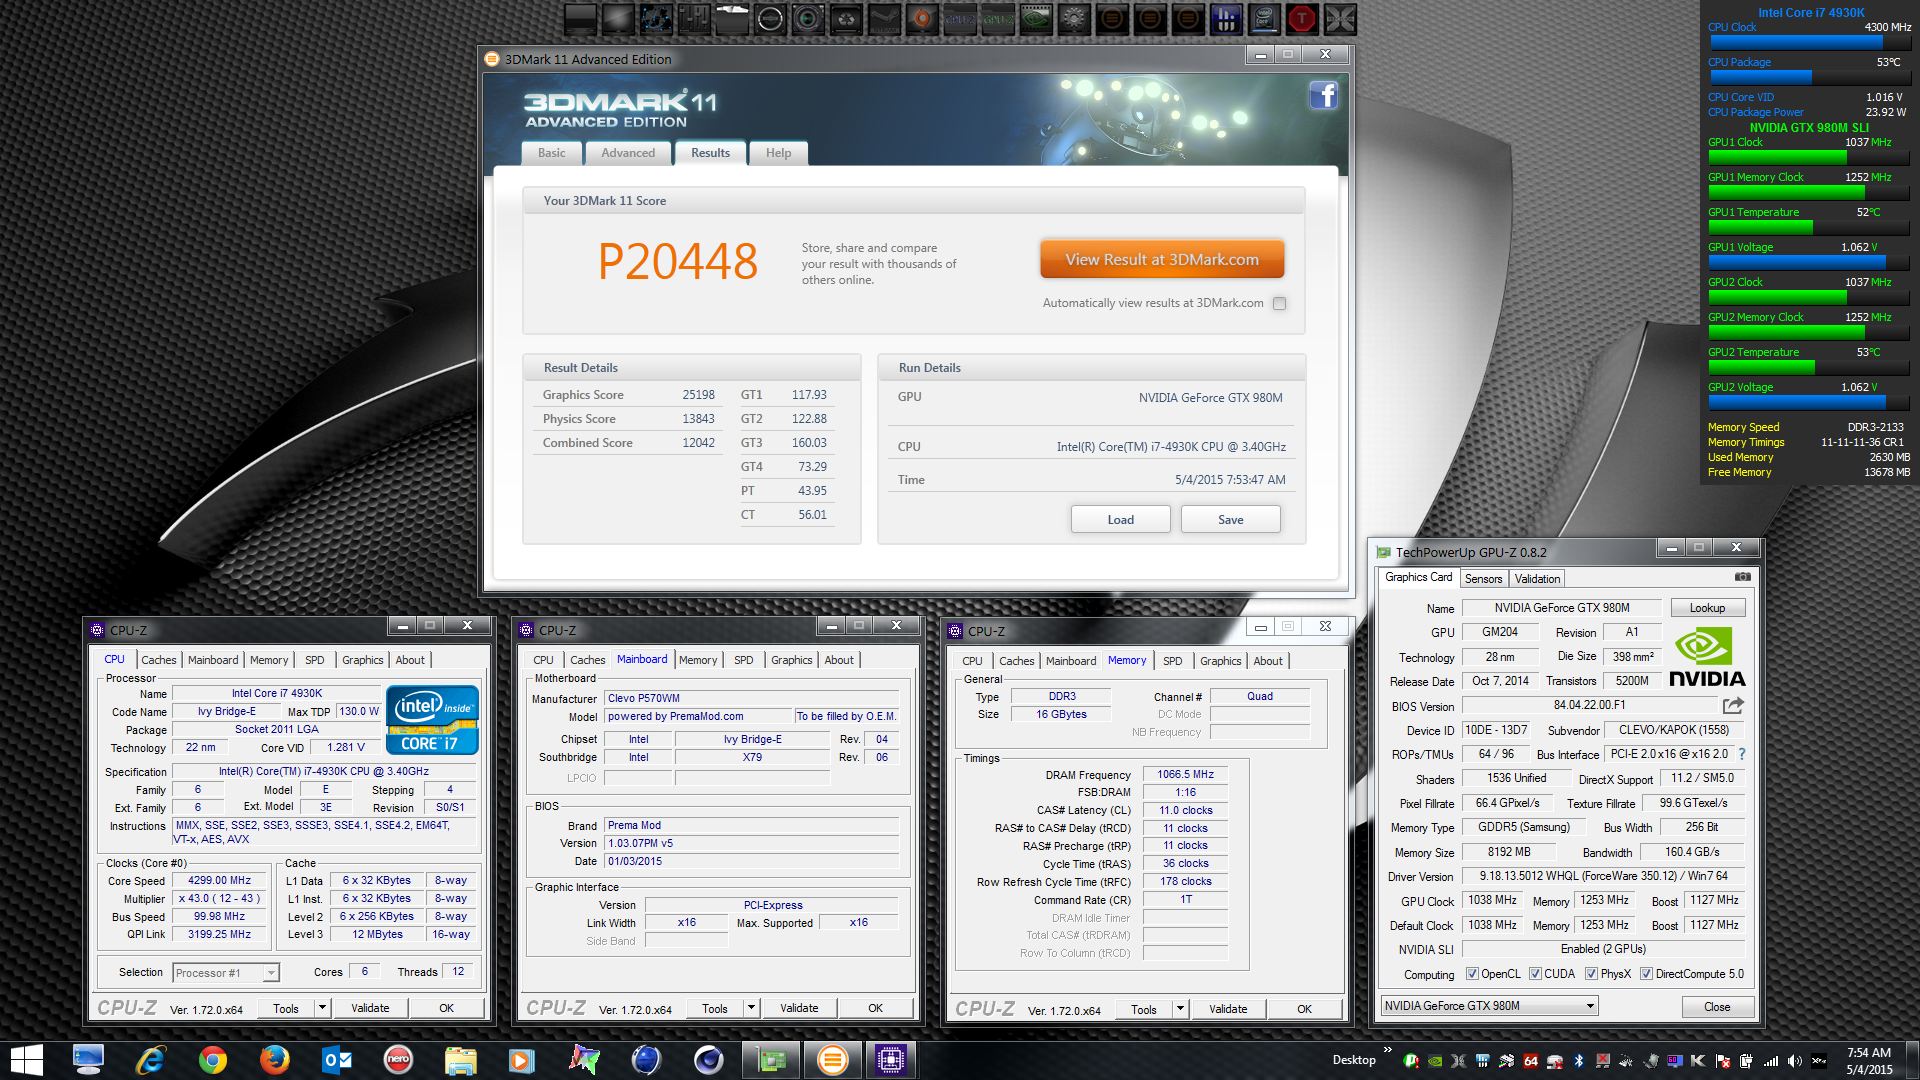This screenshot has height=1080, width=1920.
Task: Open Tools dropdown arrow in Memory CPU-Z window
Action: click(1180, 1009)
